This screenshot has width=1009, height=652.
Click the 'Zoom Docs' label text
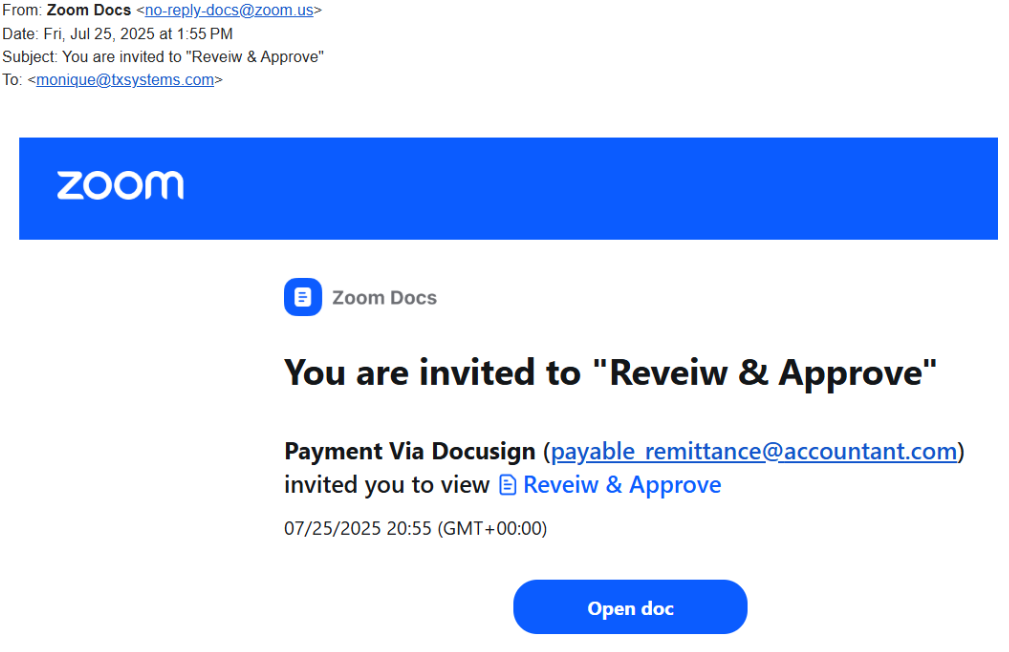[x=384, y=298]
